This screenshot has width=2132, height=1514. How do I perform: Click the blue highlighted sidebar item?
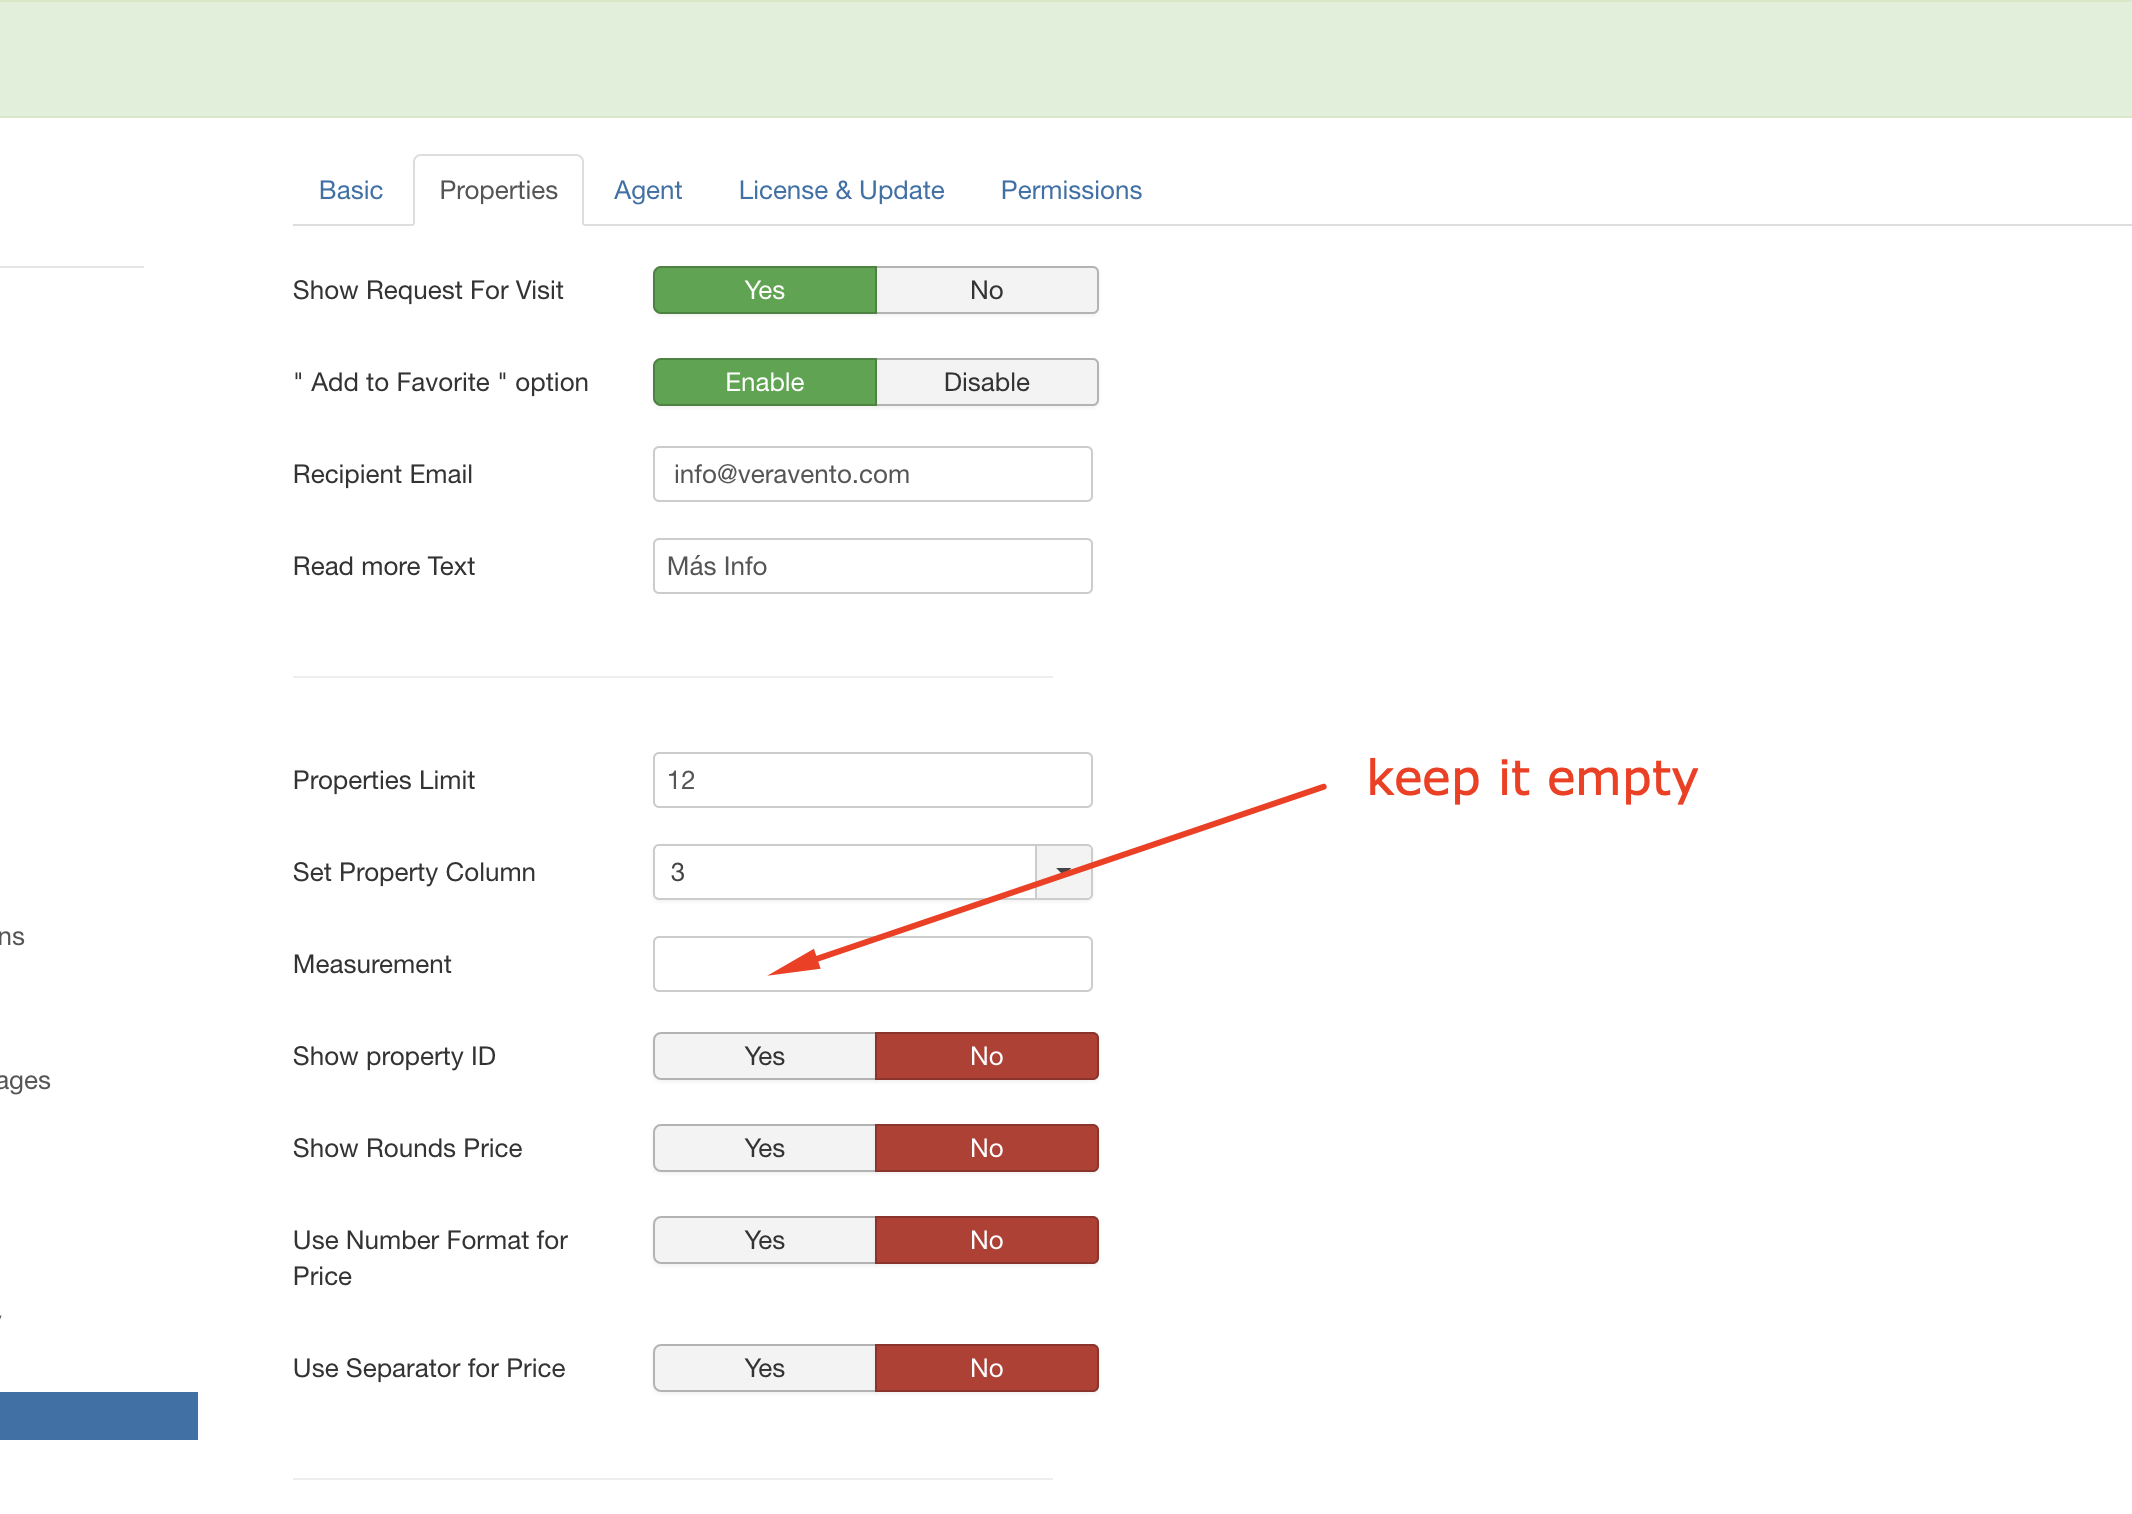98,1415
